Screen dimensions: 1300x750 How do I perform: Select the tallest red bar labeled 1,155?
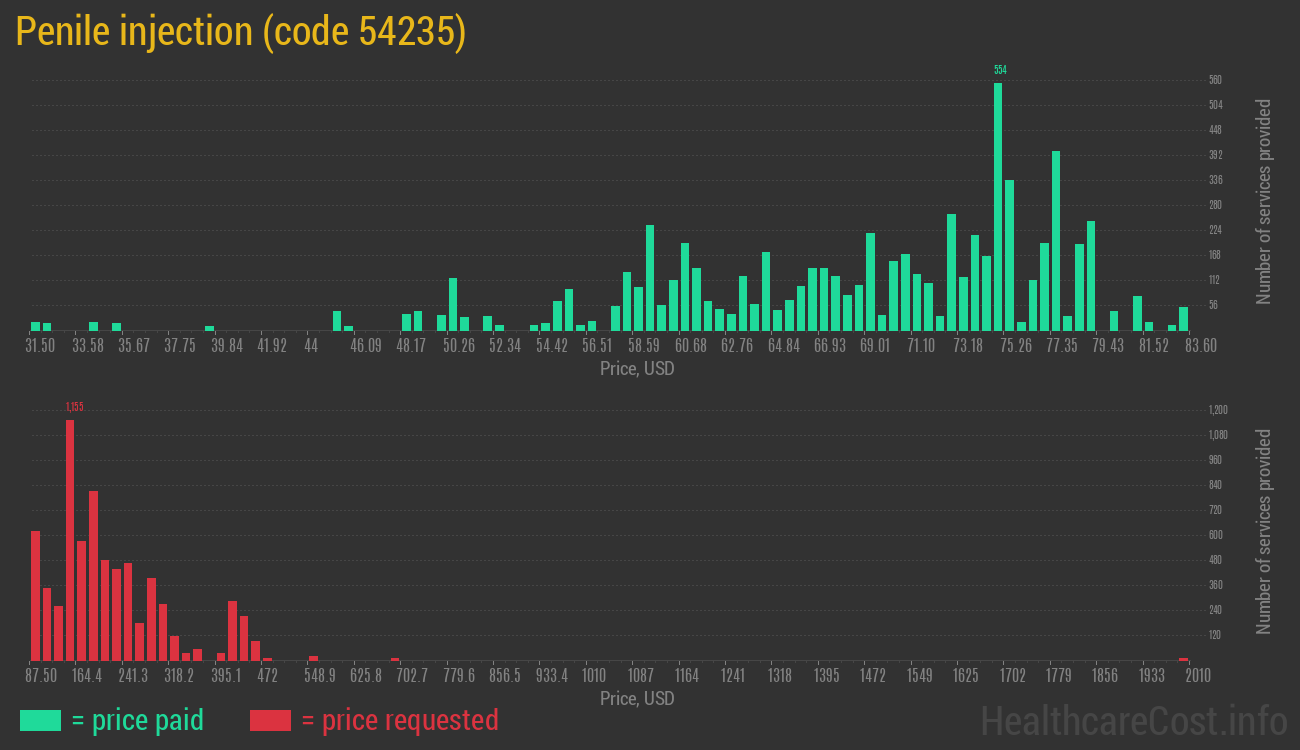click(70, 540)
